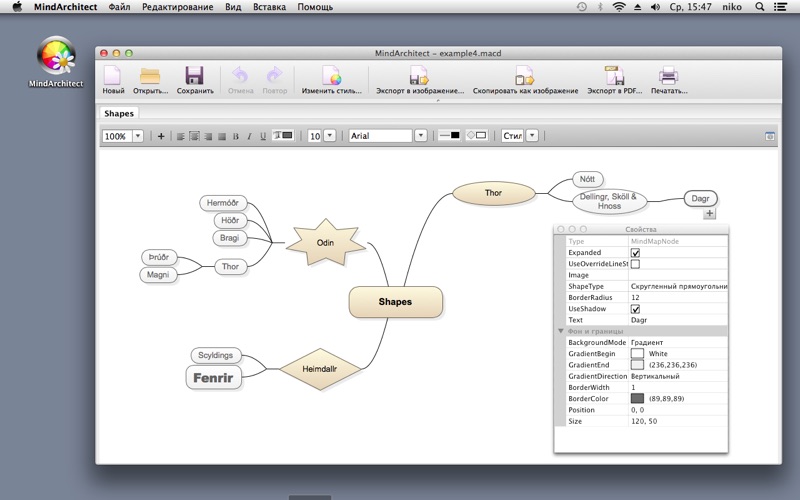
Task: Toggle underline formatting
Action: 263,136
